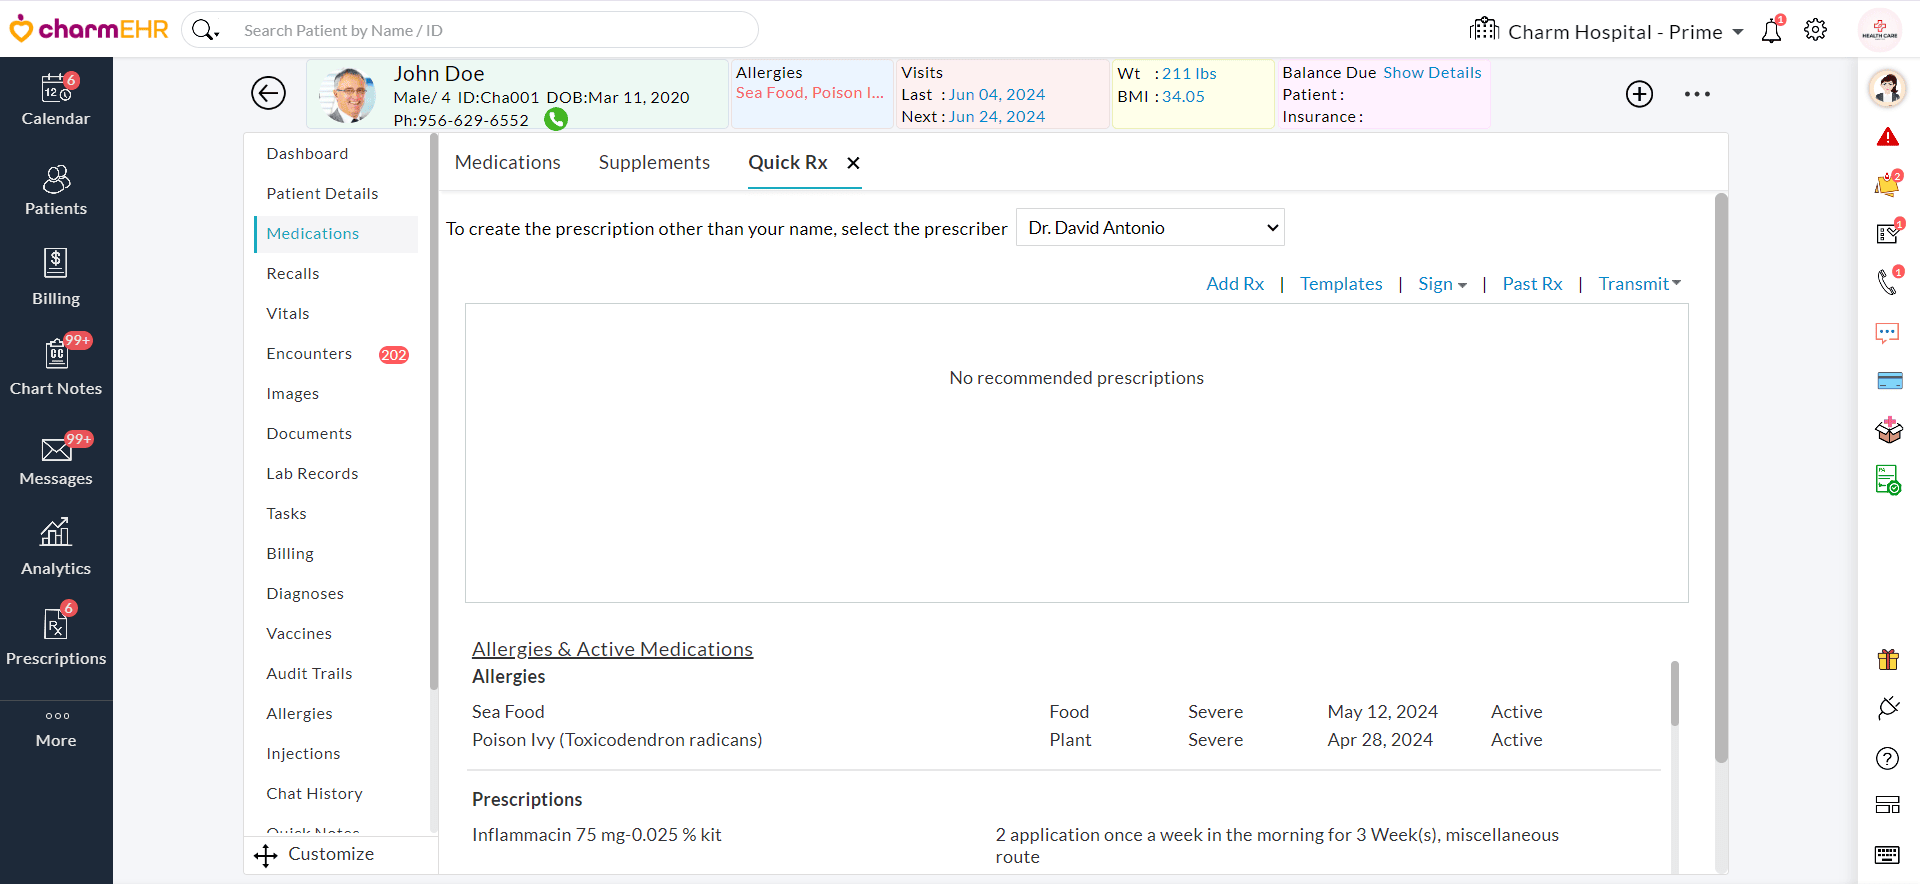The image size is (1920, 884).
Task: Click the Add Rx link
Action: (x=1235, y=284)
